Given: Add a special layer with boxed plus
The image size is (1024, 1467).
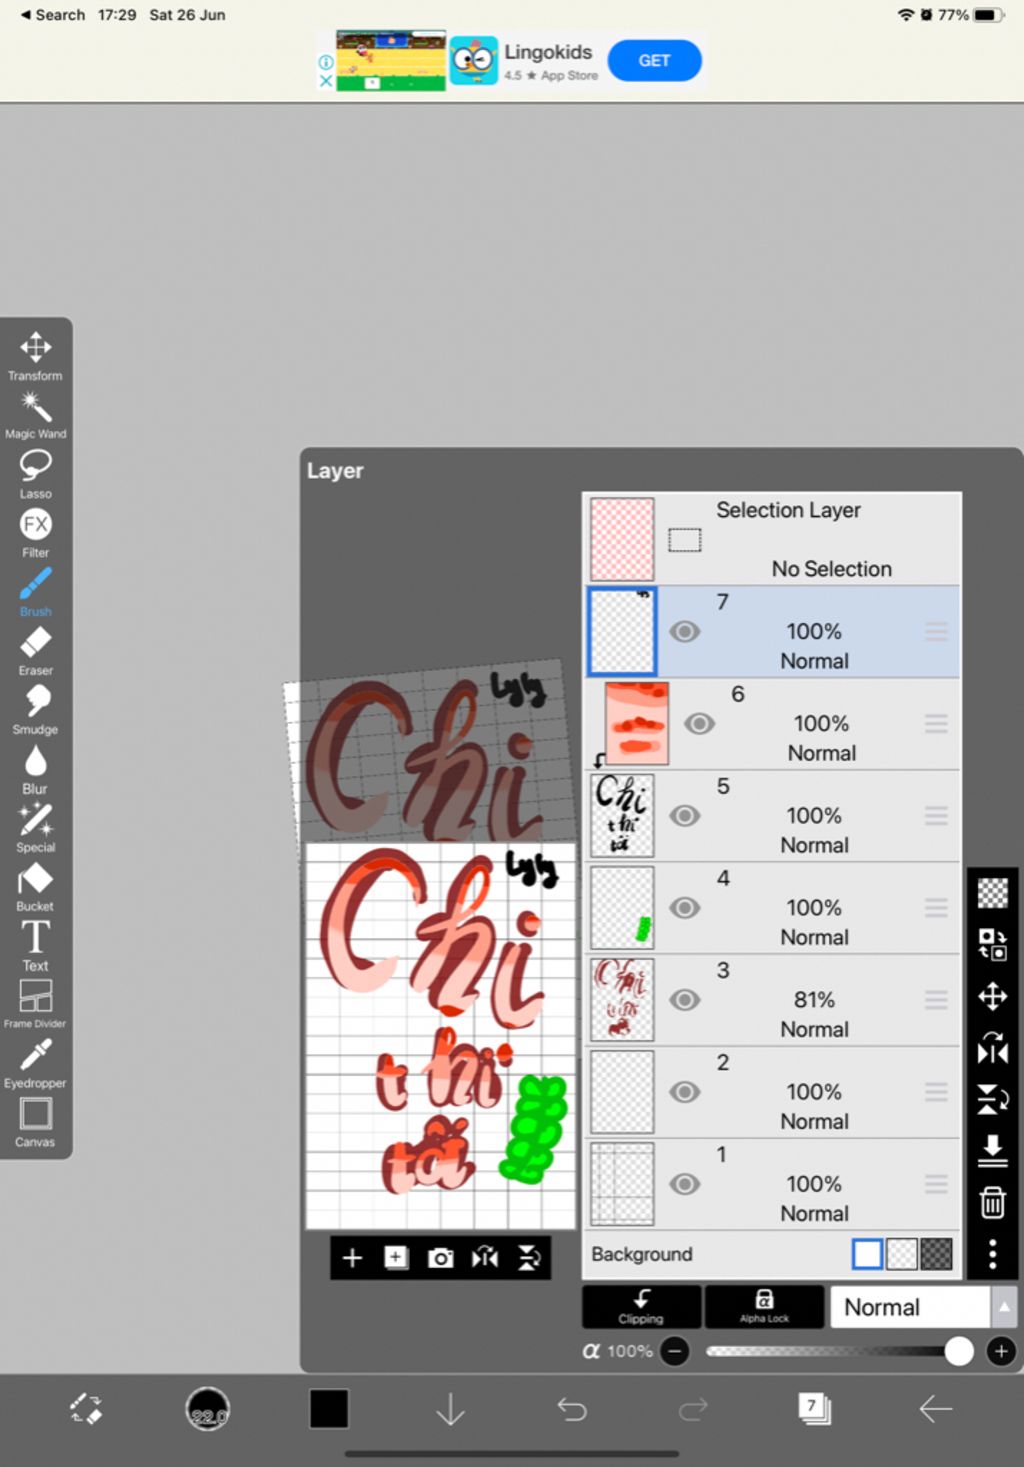Looking at the screenshot, I should [x=396, y=1258].
